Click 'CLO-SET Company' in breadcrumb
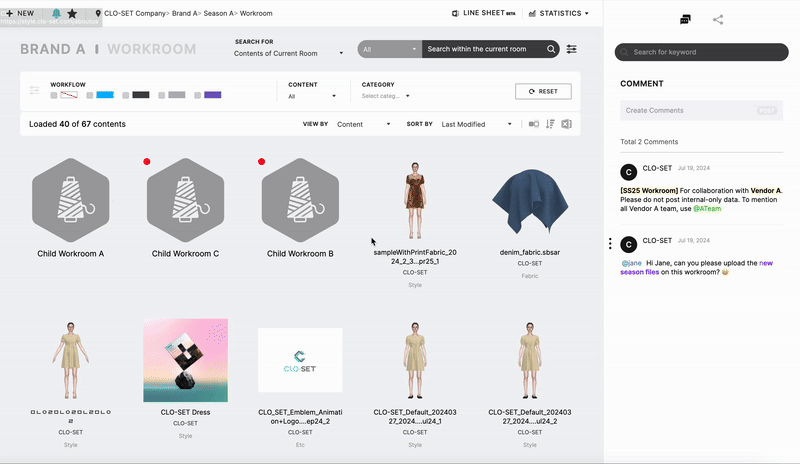 (134, 13)
